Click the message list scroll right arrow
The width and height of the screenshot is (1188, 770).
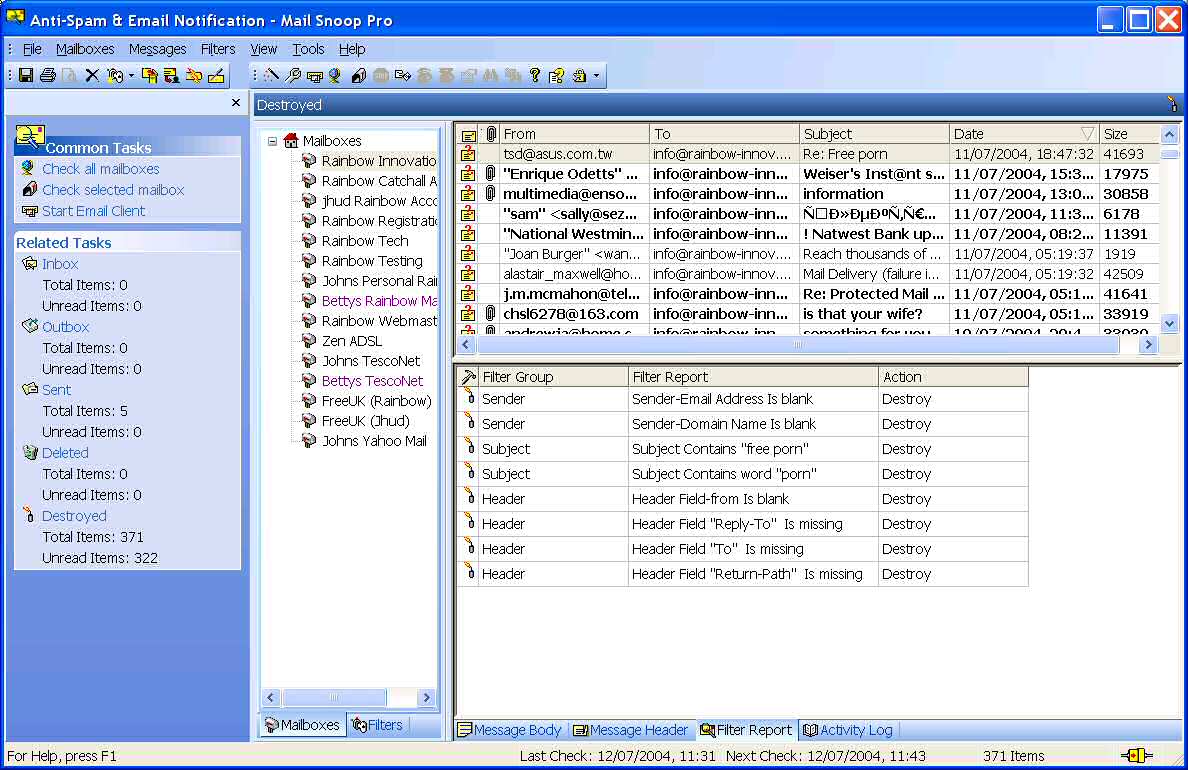1149,345
